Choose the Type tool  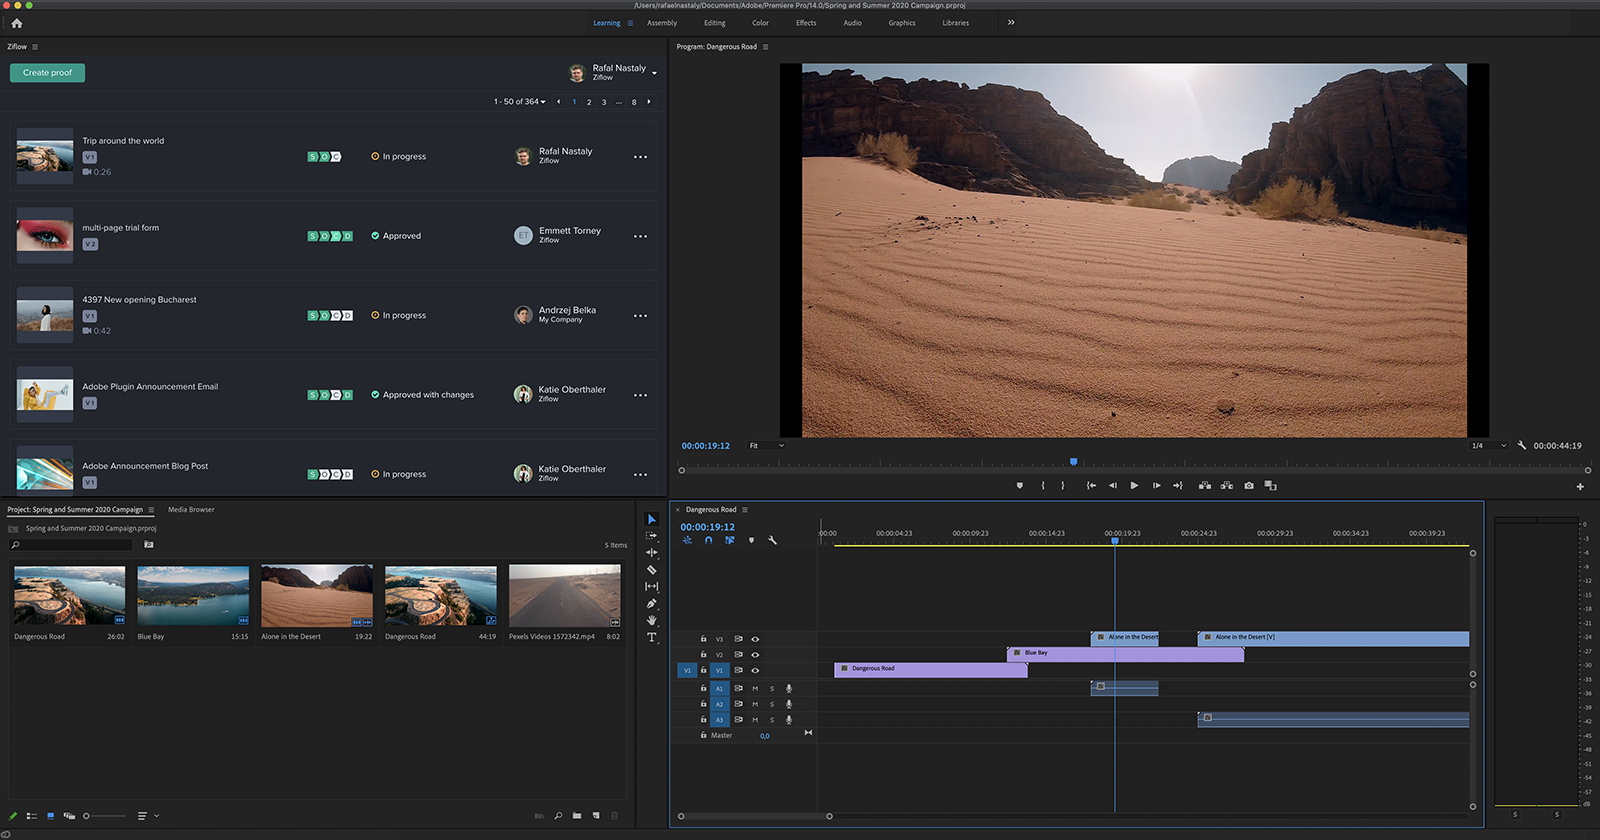click(x=651, y=637)
